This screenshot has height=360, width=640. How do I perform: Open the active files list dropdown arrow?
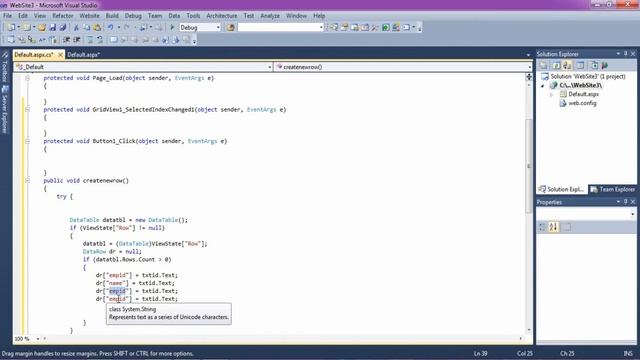click(528, 55)
